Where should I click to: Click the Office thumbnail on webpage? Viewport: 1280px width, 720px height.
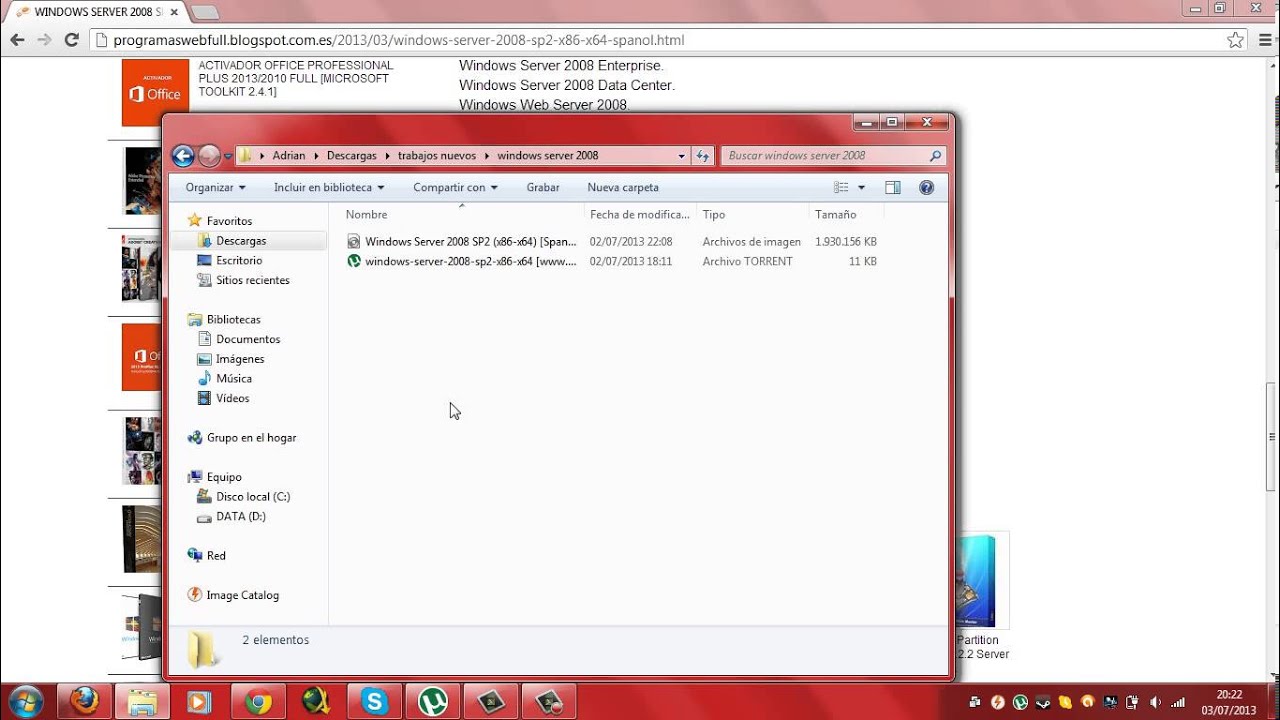[x=155, y=92]
